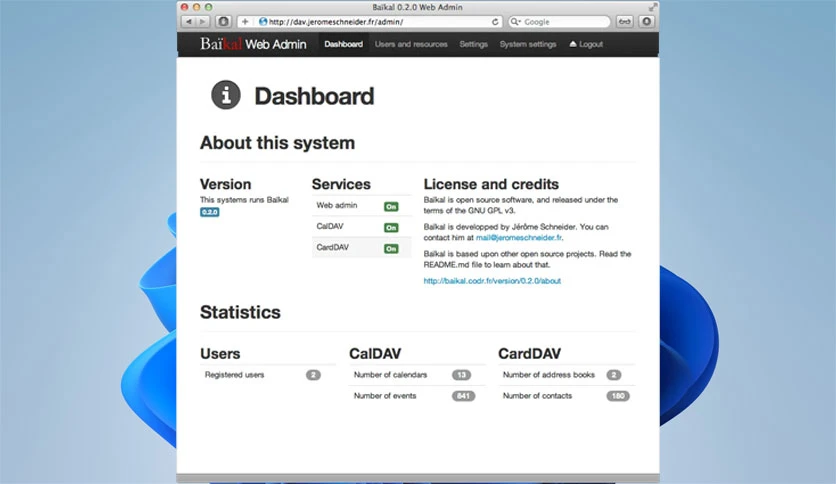
Task: Go forward with the Safari forward arrow
Action: [203, 22]
